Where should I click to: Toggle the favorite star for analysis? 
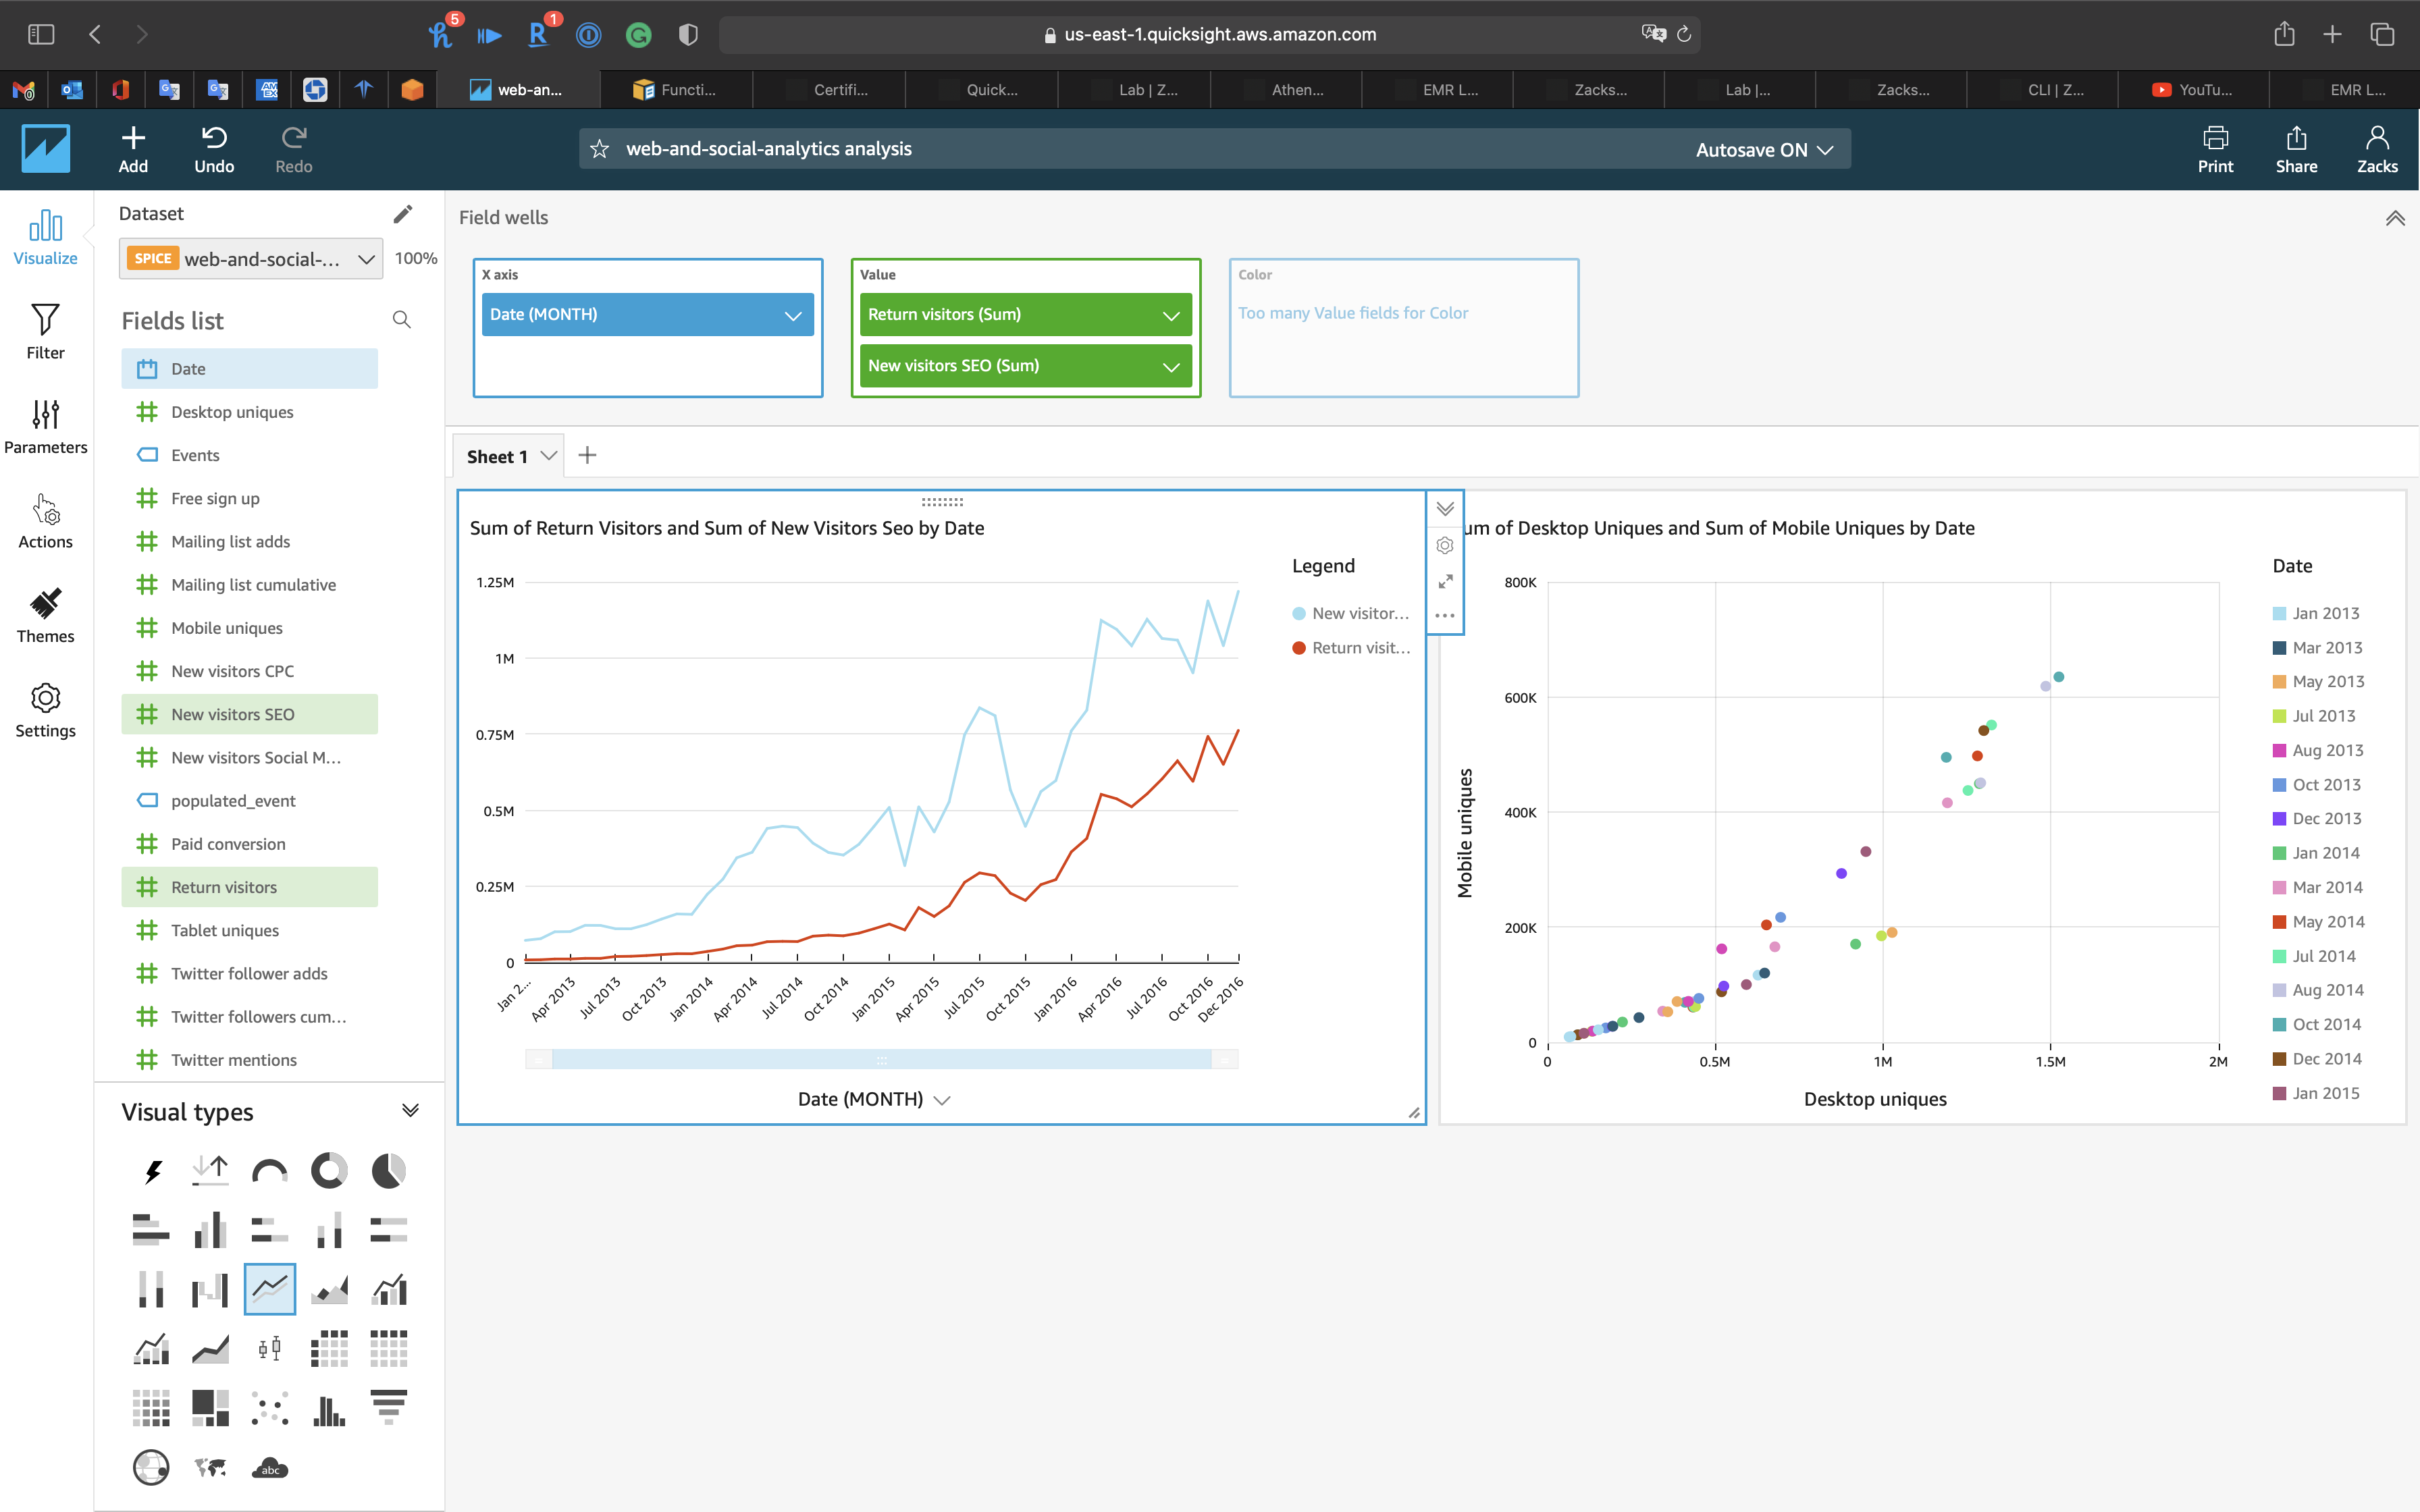(600, 149)
